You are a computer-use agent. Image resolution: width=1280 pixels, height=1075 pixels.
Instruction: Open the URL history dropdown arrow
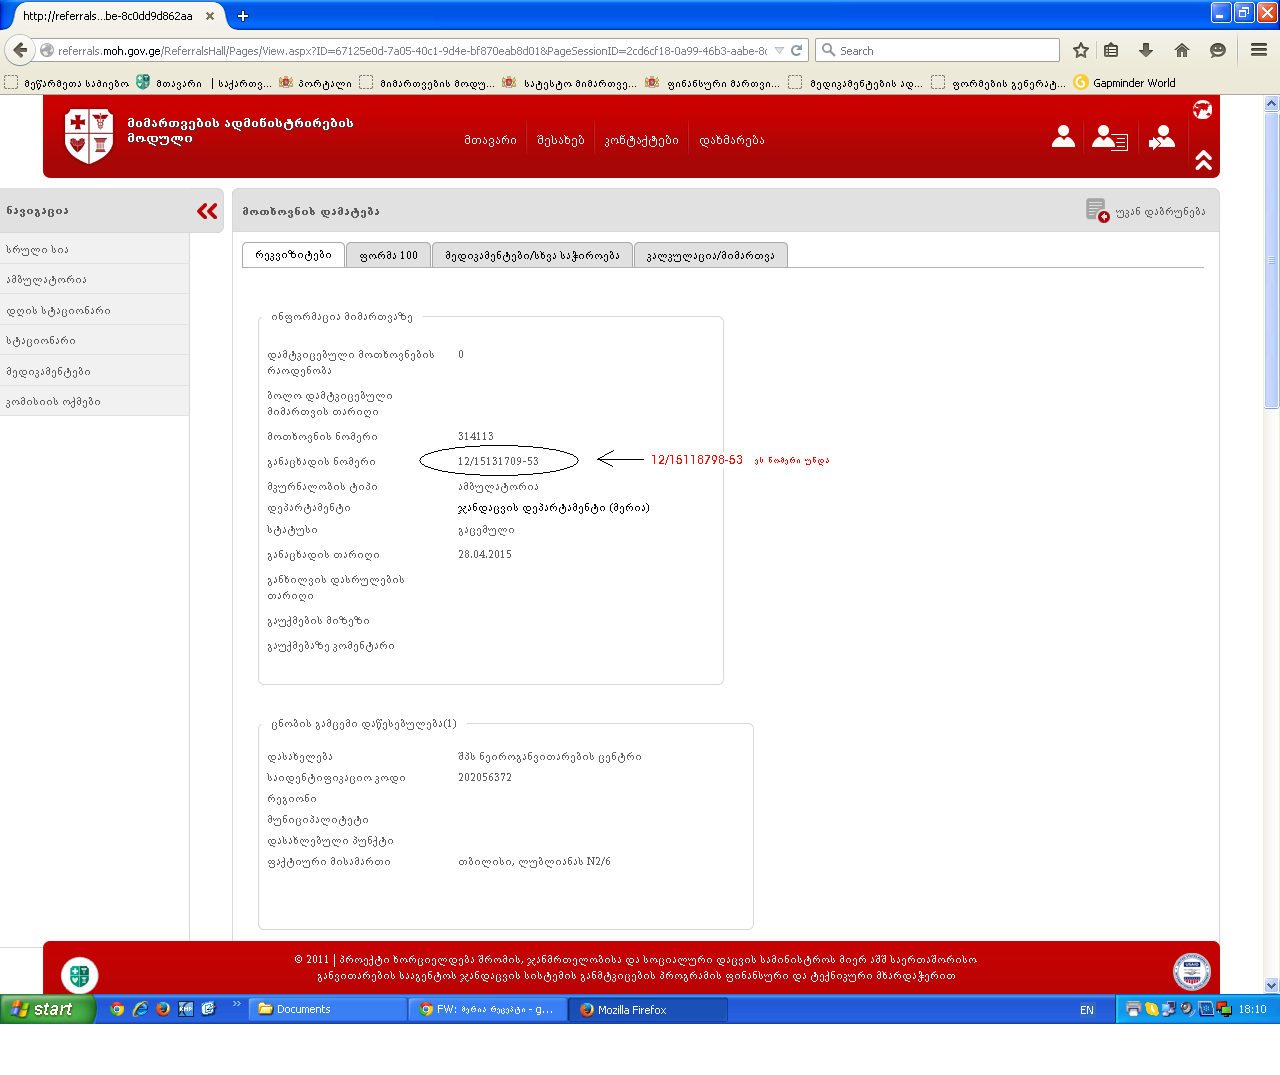[x=779, y=50]
